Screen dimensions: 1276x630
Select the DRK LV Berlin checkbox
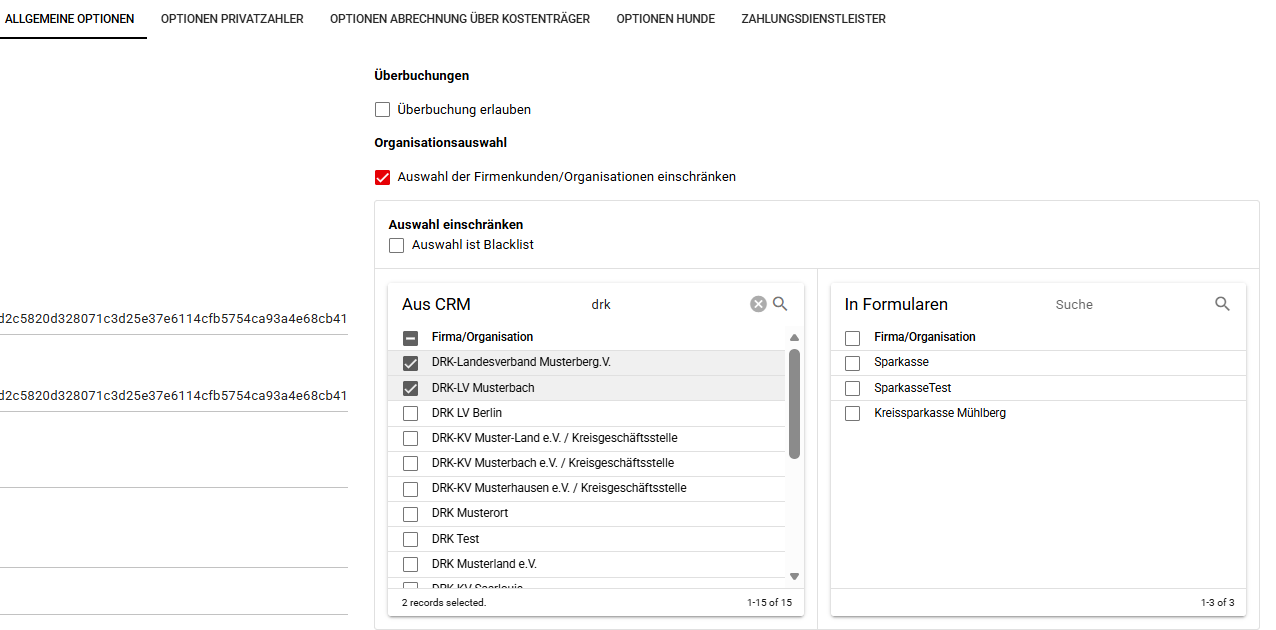coord(410,413)
